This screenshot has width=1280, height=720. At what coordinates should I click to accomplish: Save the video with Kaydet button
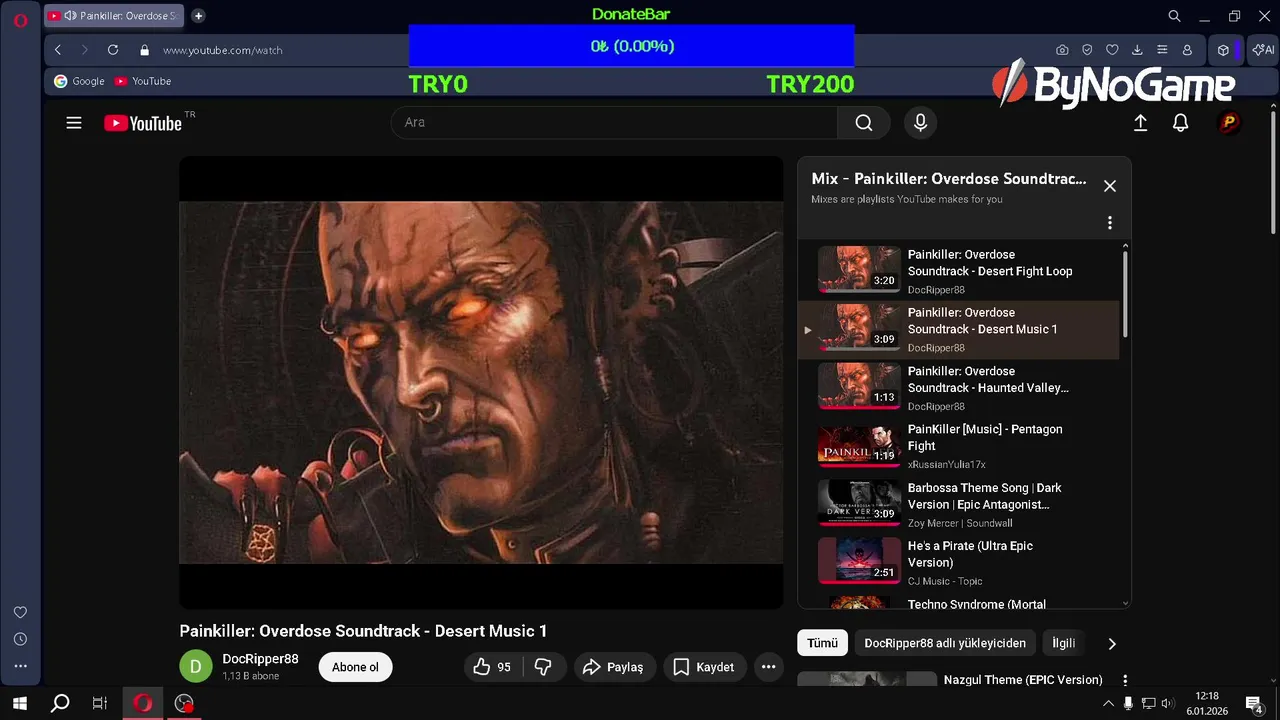pyautogui.click(x=704, y=667)
